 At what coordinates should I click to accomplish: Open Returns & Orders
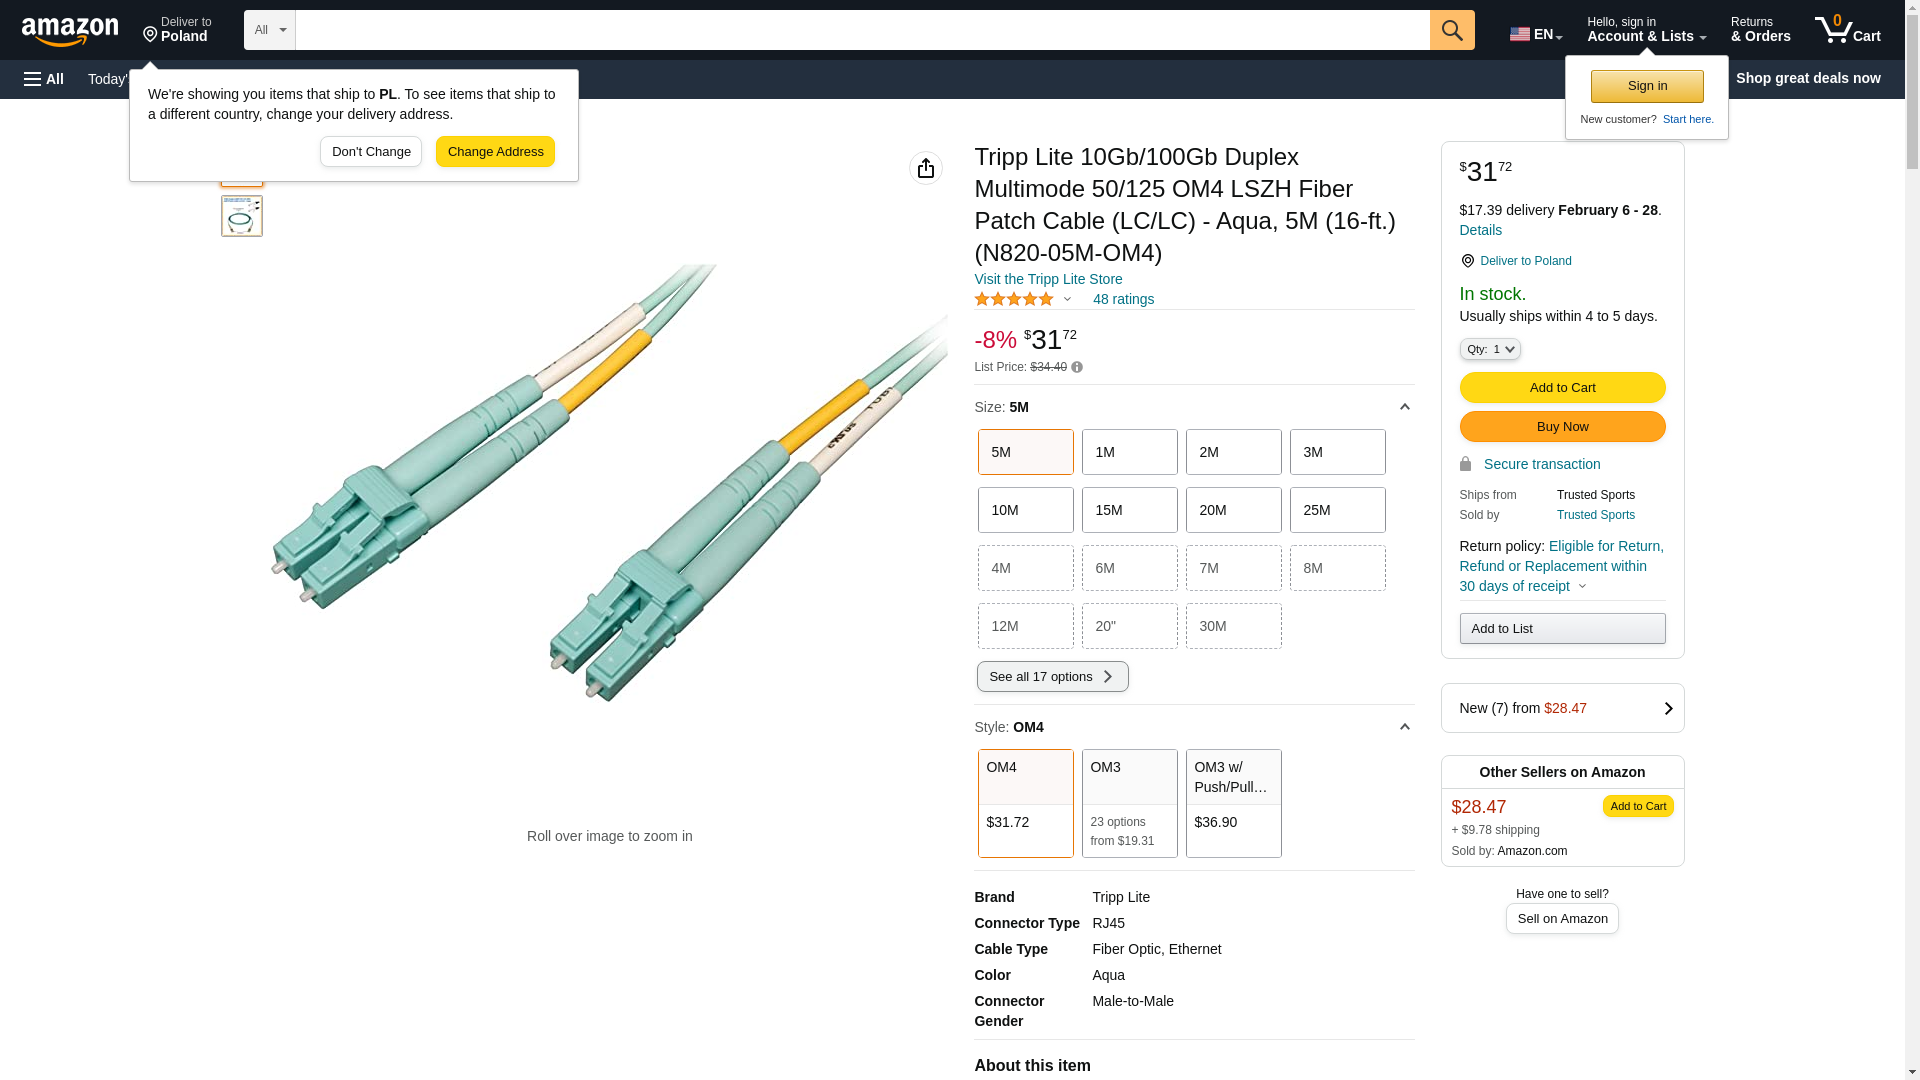[x=1760, y=30]
